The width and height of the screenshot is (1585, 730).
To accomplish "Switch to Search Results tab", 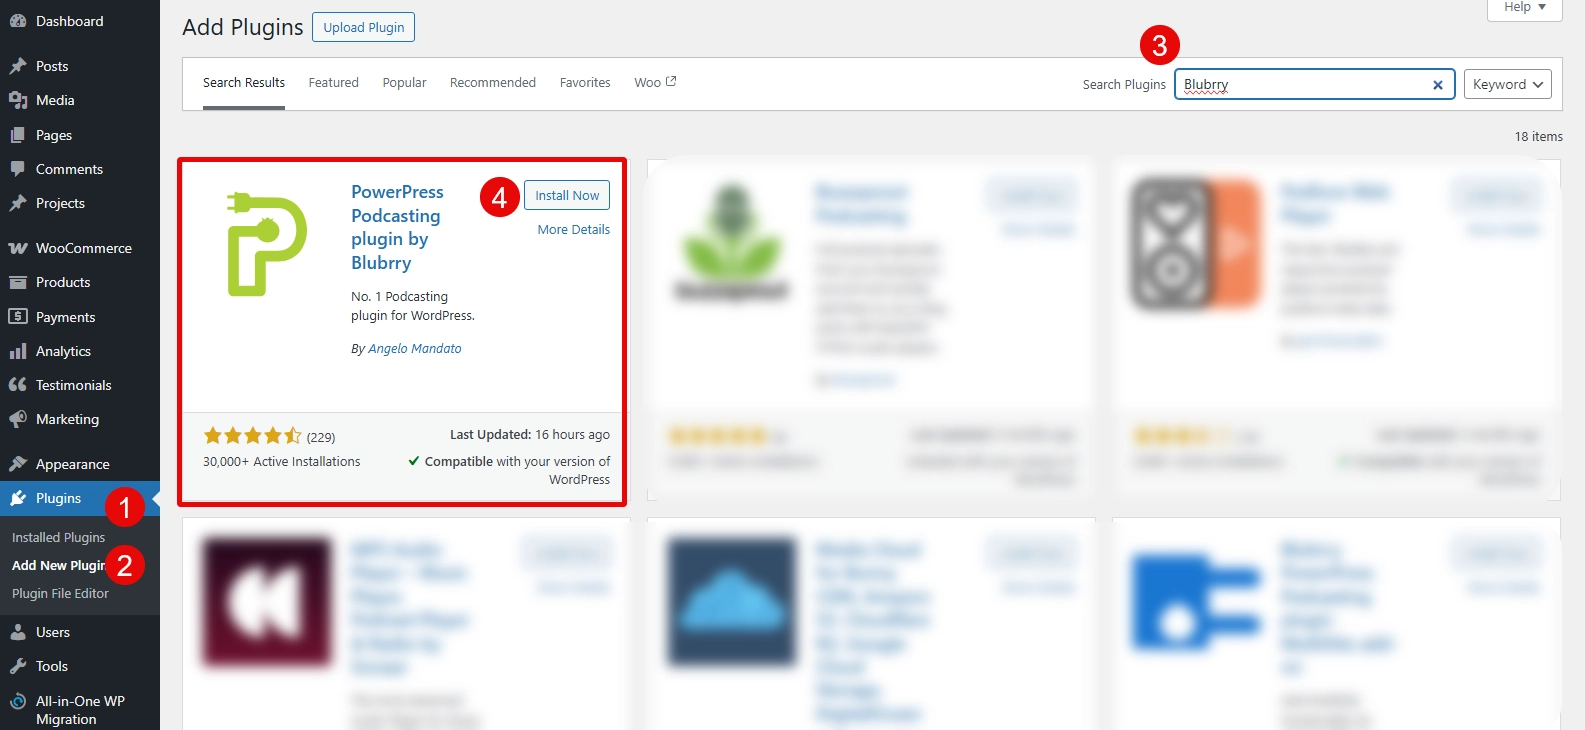I will point(244,82).
